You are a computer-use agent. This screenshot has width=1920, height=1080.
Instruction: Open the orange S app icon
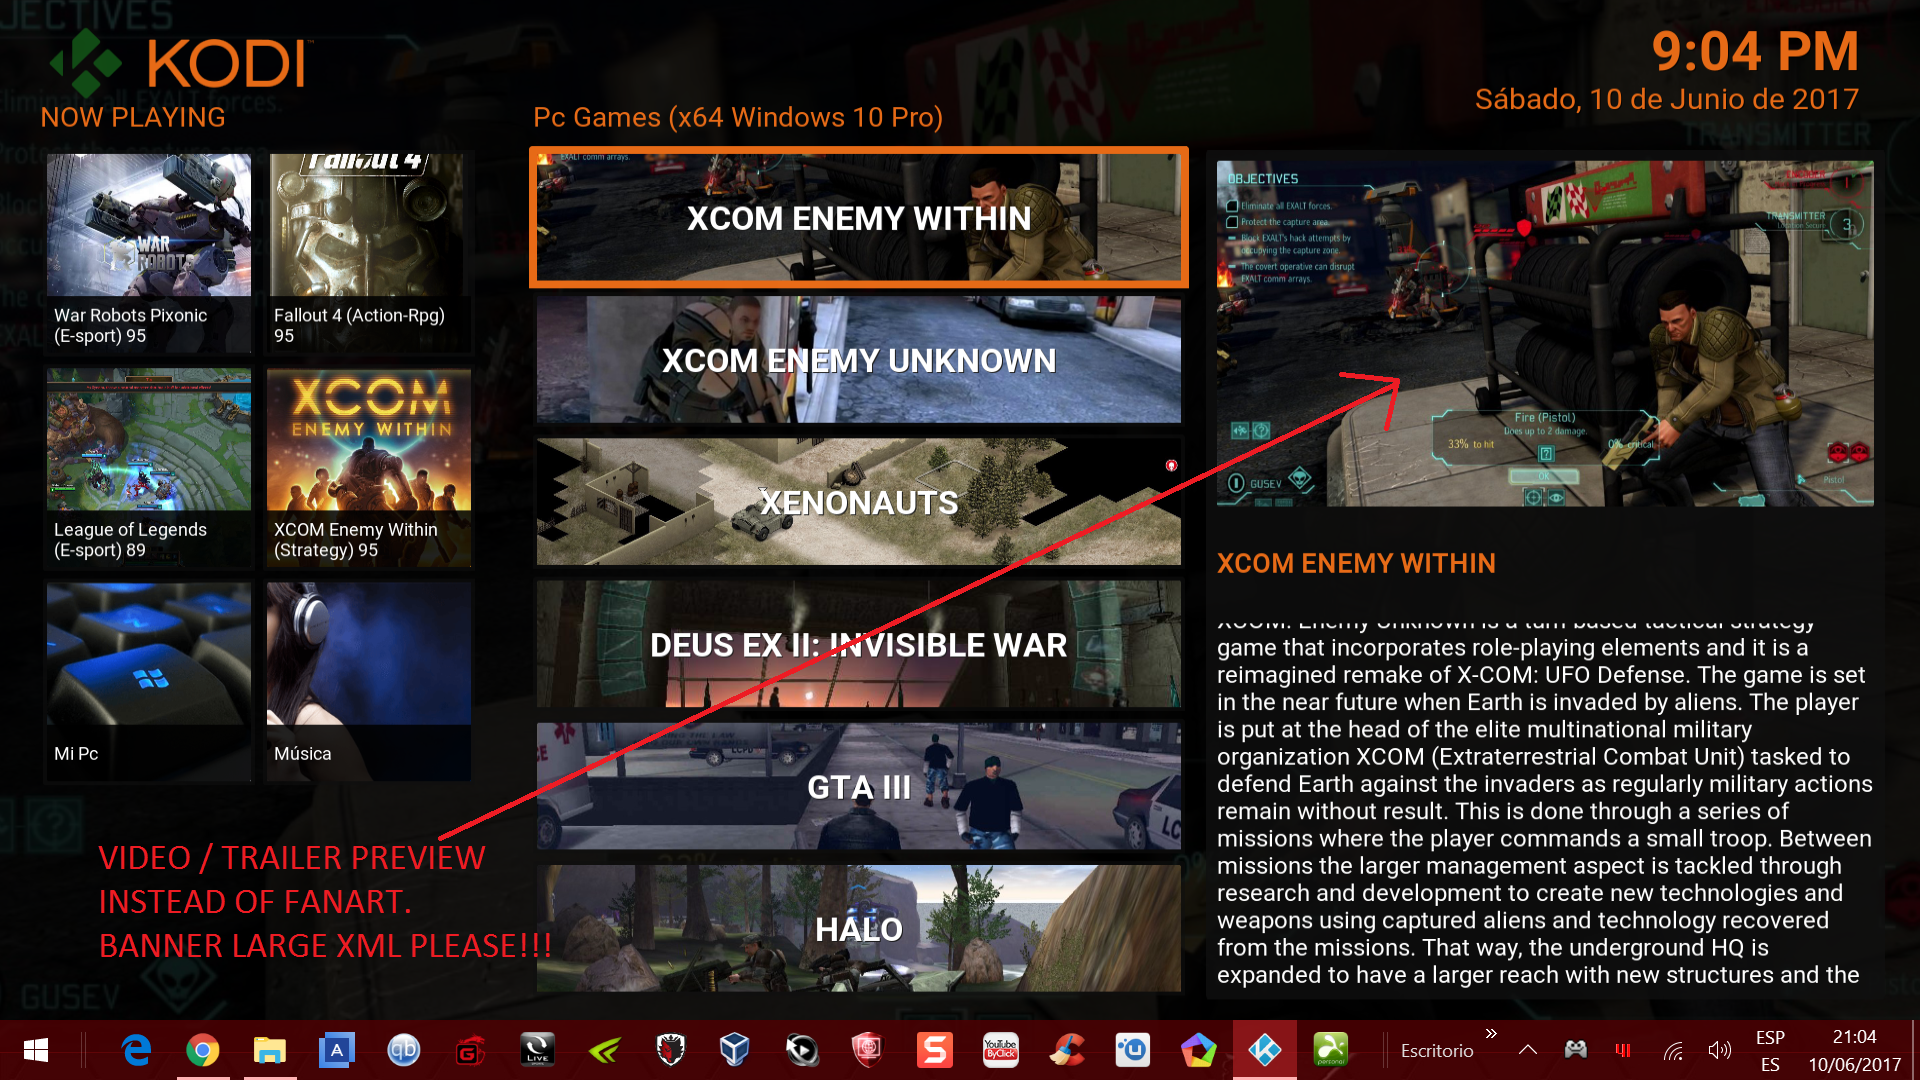click(934, 1050)
